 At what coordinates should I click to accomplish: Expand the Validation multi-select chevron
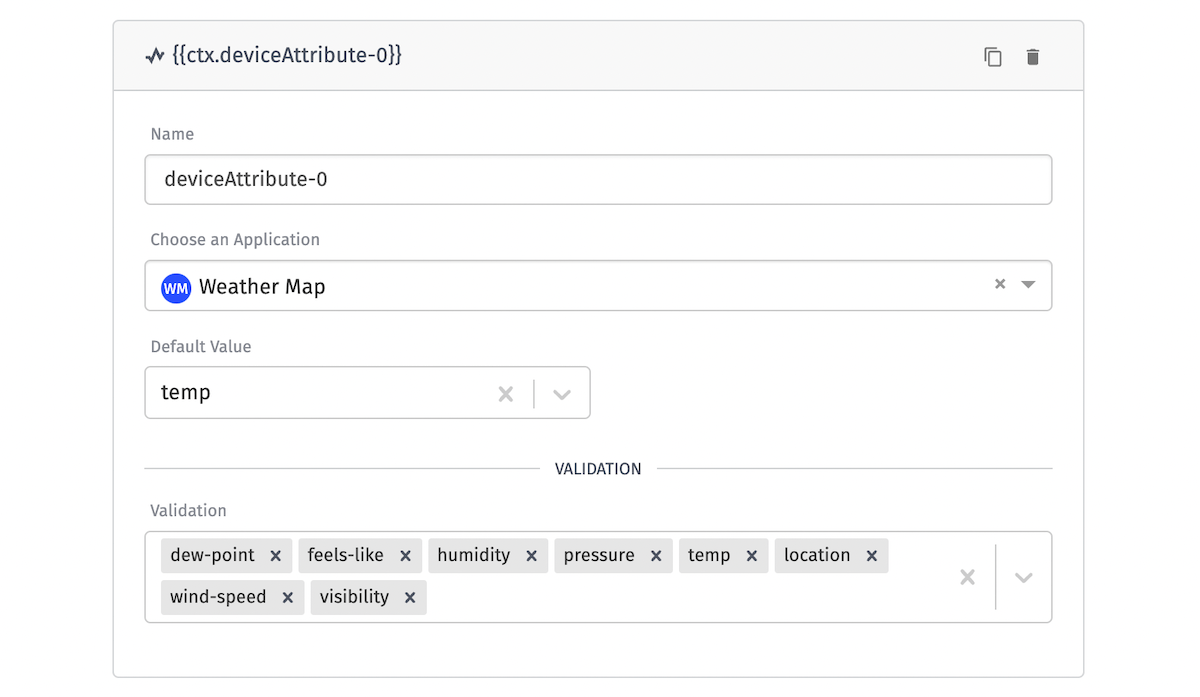(x=1023, y=577)
